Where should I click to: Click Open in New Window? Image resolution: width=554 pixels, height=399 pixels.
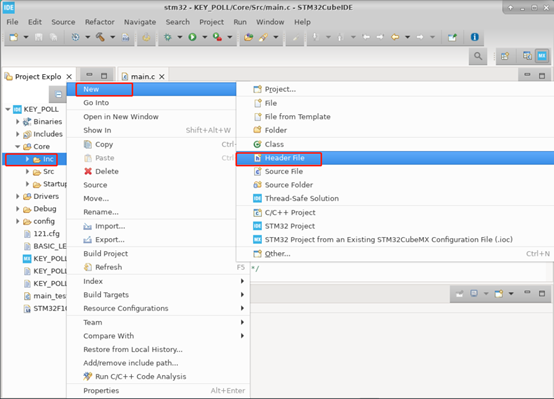151,117
